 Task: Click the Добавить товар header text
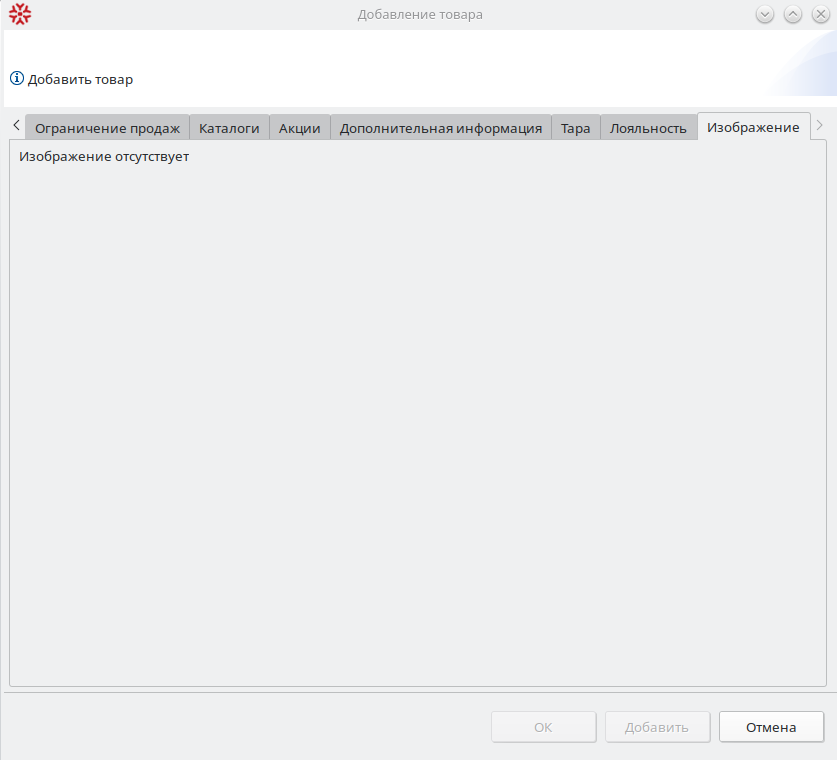[x=80, y=79]
